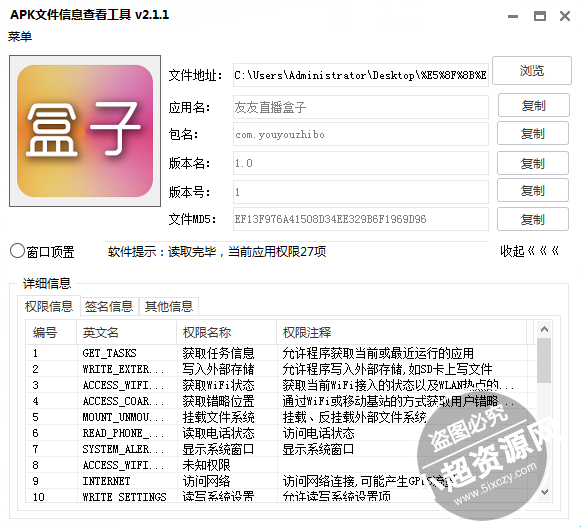Copy the 包名 value with 复制
The image size is (582, 528).
(x=533, y=134)
